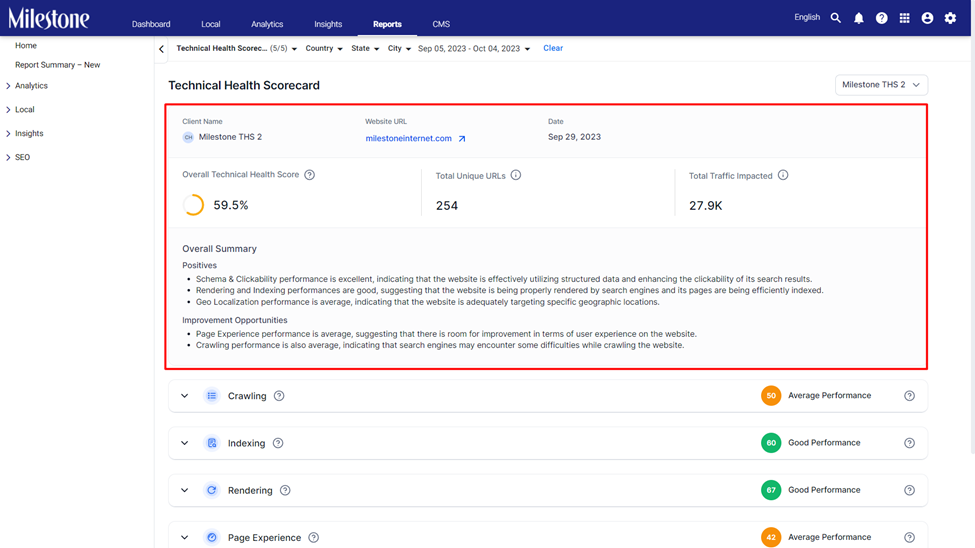Click help icon at right of Page Experience row
Viewport: 975px width, 548px height.
click(x=909, y=537)
